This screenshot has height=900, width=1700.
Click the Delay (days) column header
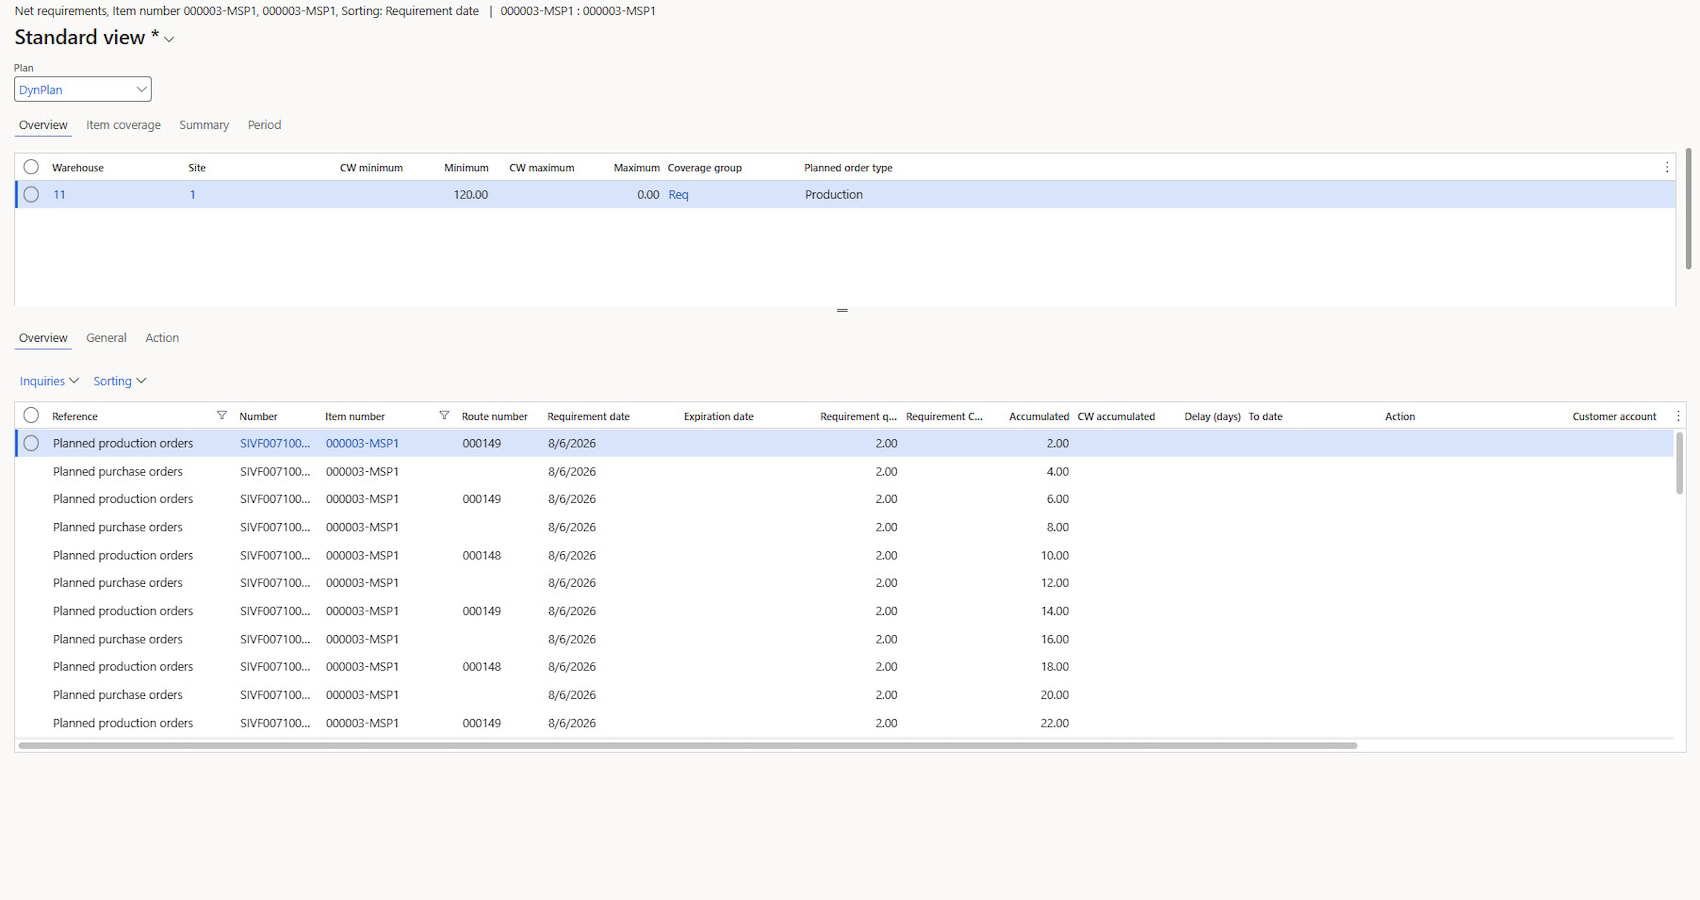(1212, 416)
